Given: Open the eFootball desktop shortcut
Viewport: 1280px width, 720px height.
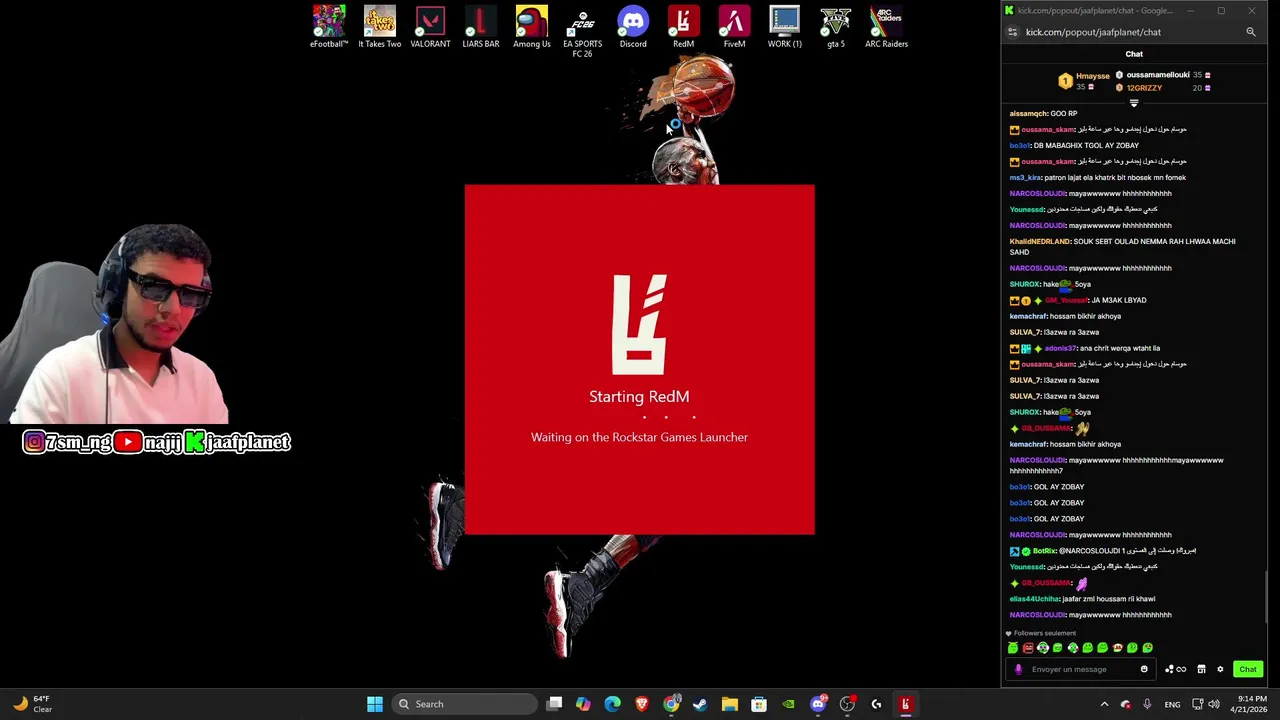Looking at the screenshot, I should tap(329, 27).
